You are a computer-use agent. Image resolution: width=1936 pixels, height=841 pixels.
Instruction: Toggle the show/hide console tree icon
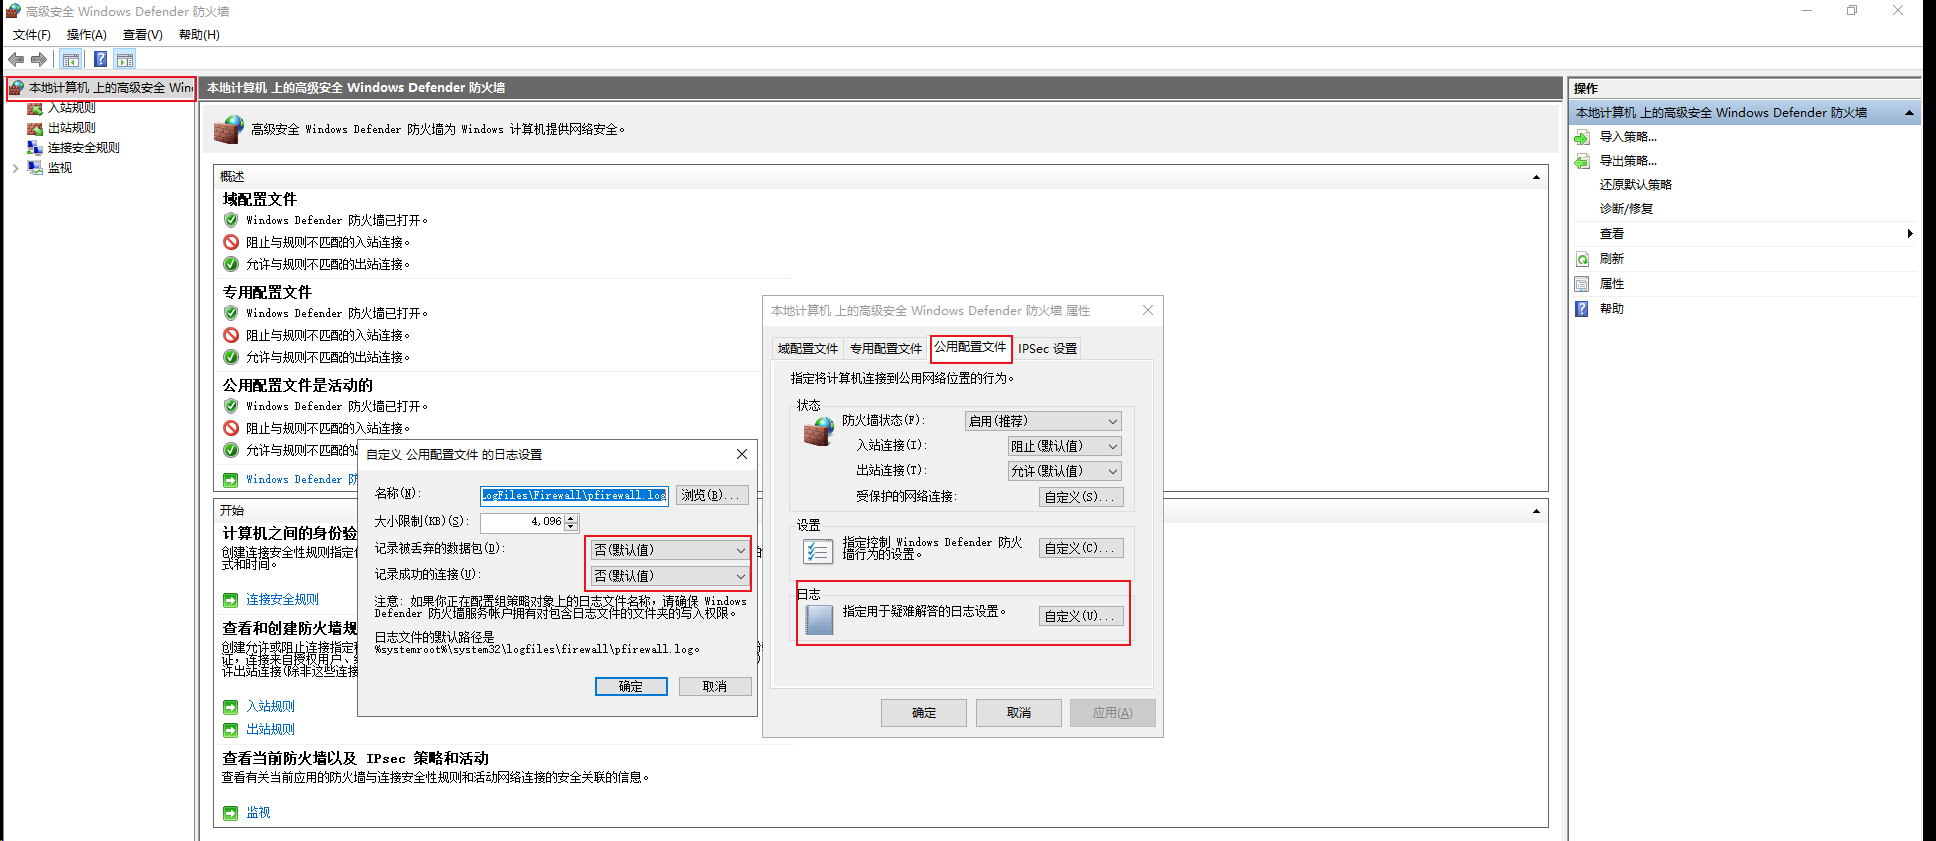click(71, 59)
